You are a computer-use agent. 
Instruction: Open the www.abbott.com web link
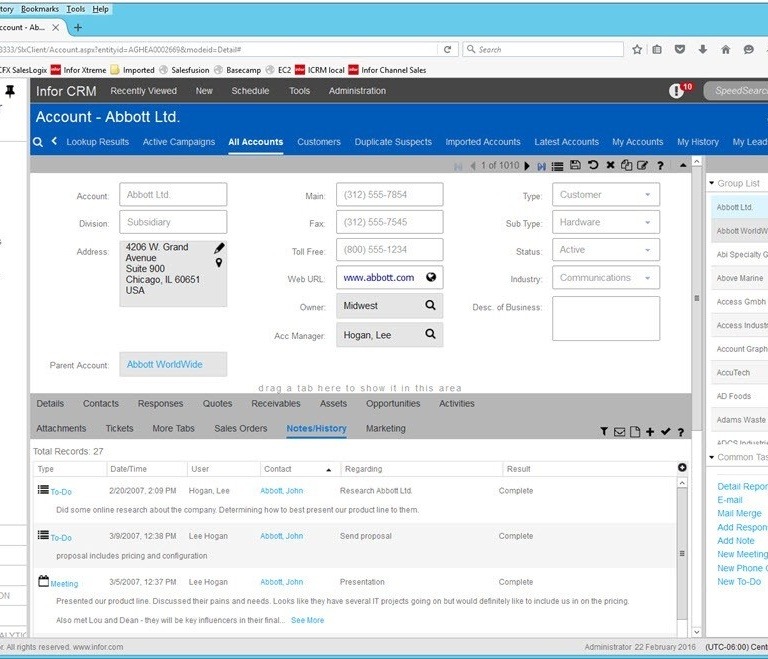(379, 277)
